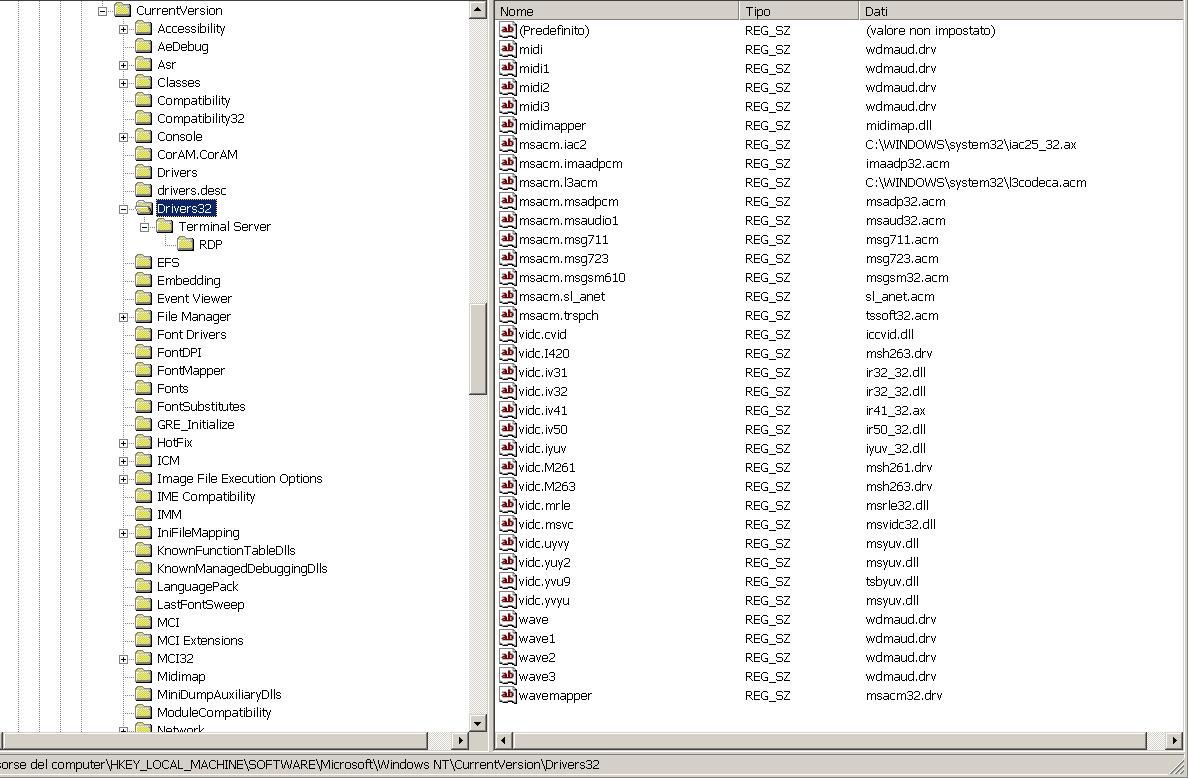The width and height of the screenshot is (1188, 778).
Task: Click the string icon next to midi2
Action: [508, 87]
